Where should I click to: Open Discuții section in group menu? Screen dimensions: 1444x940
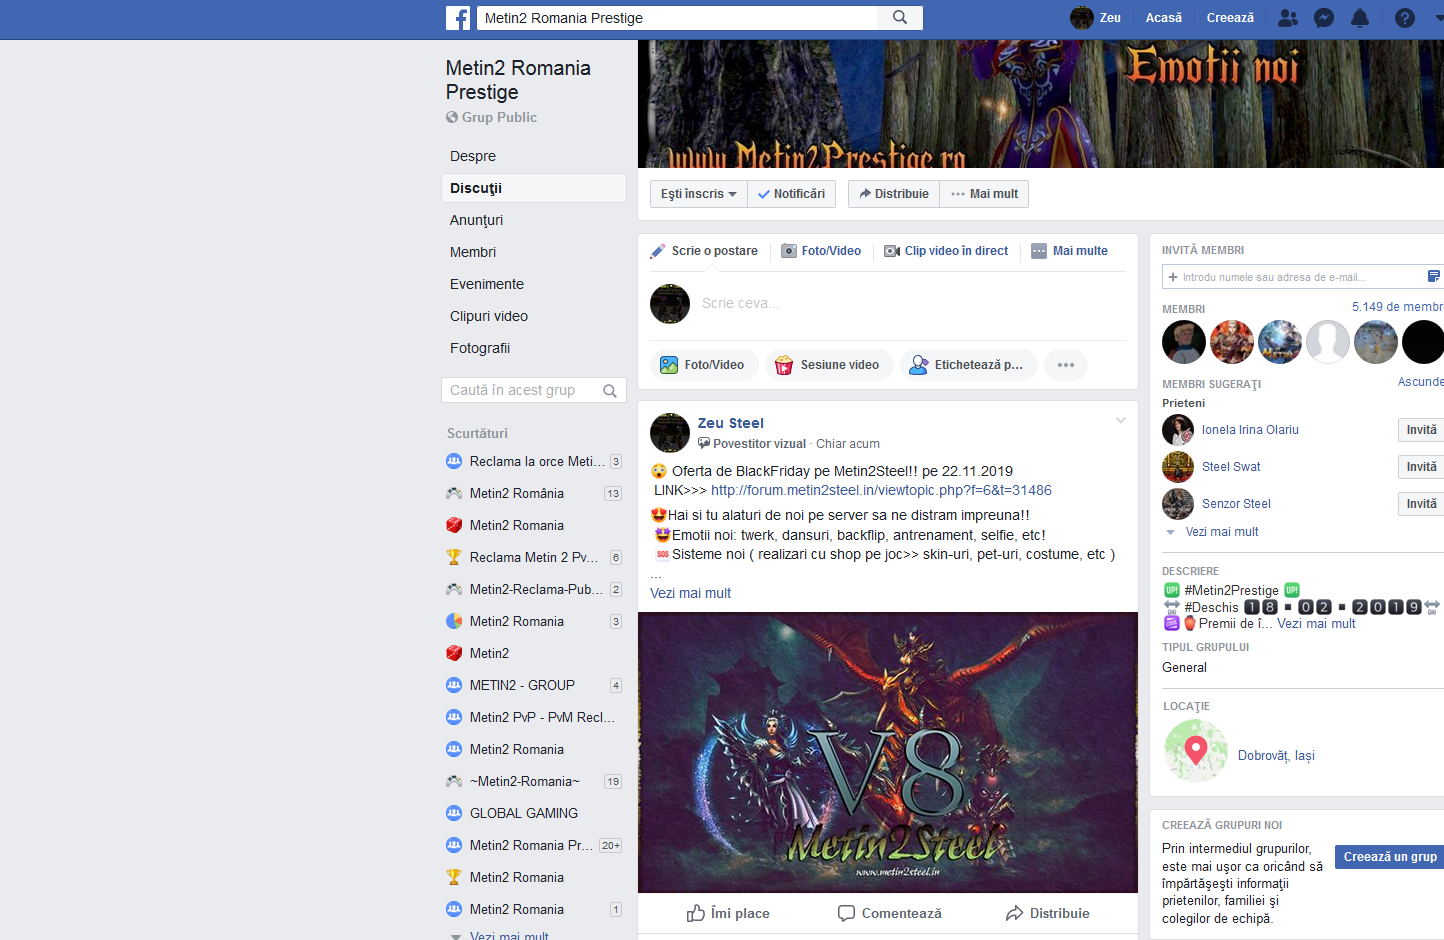tap(533, 188)
